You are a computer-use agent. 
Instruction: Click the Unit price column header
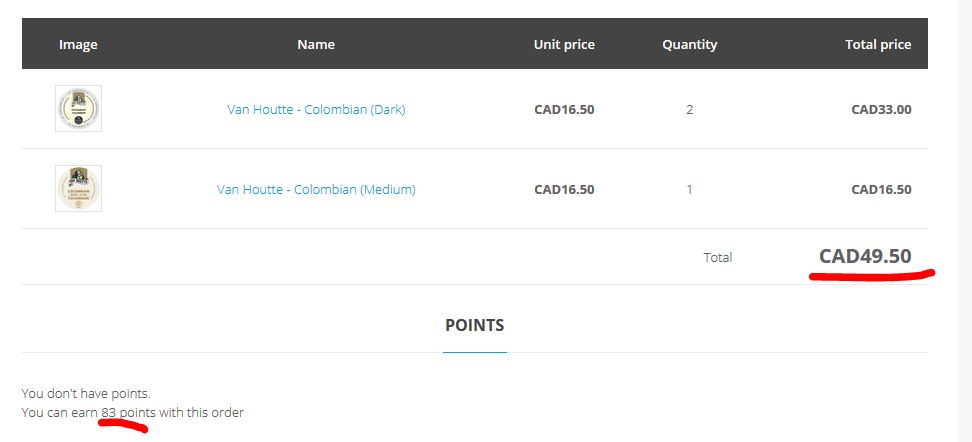click(564, 44)
